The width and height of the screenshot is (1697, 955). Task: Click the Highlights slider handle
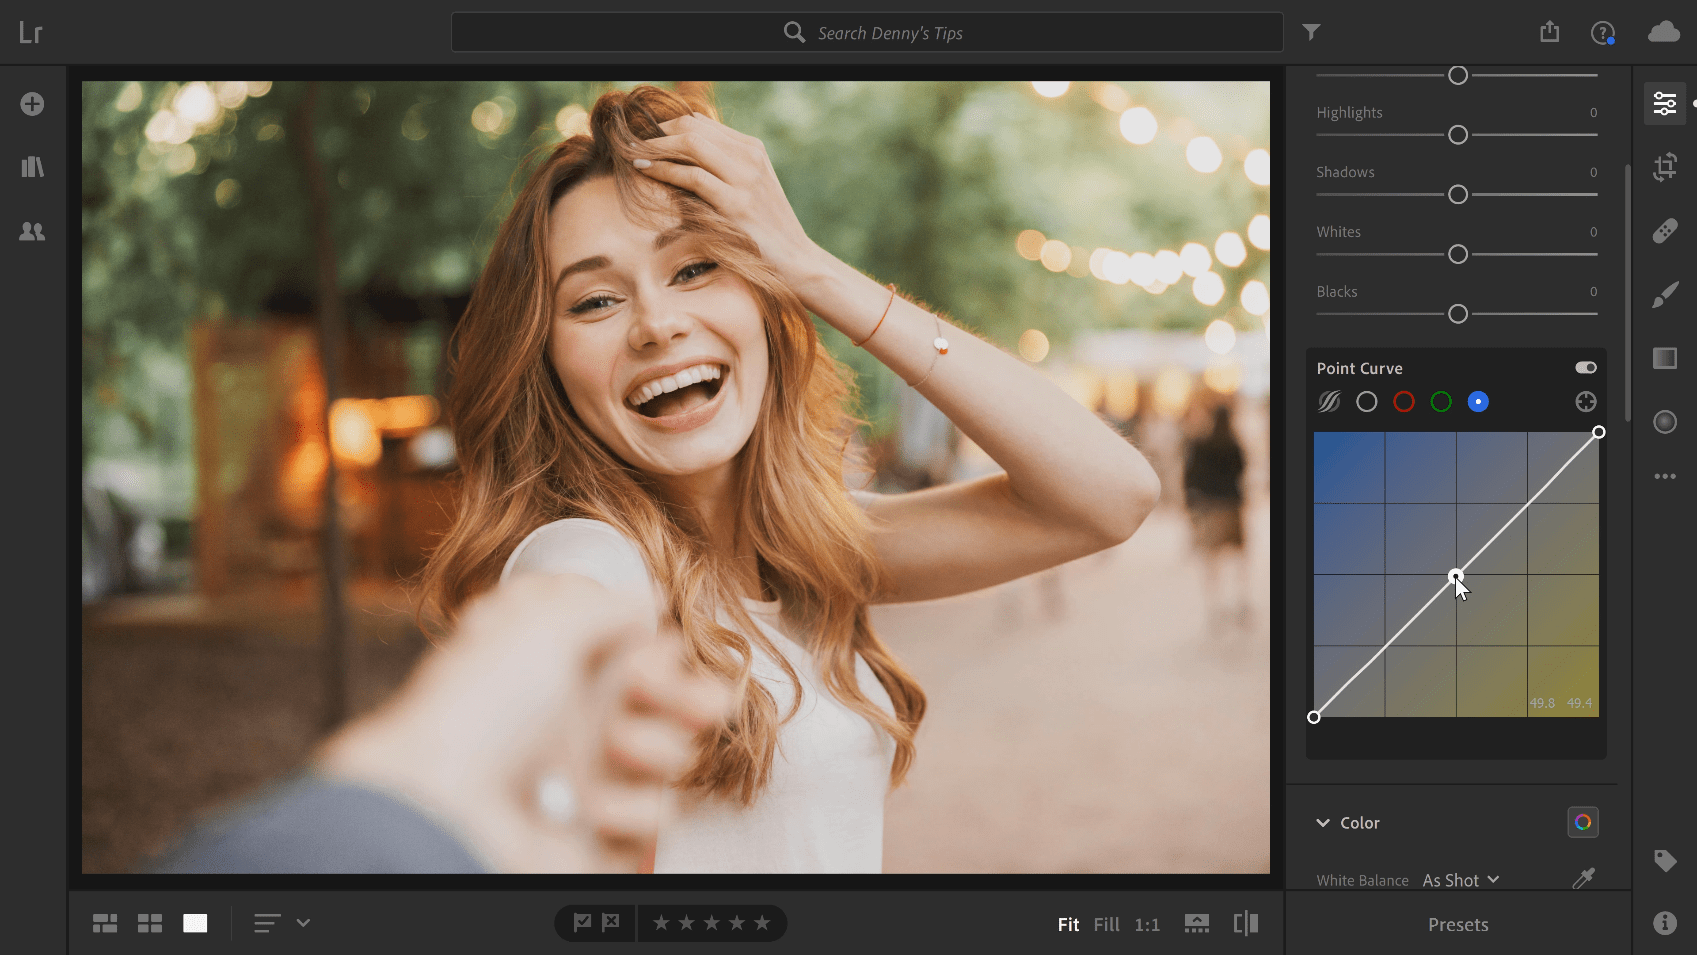point(1458,135)
